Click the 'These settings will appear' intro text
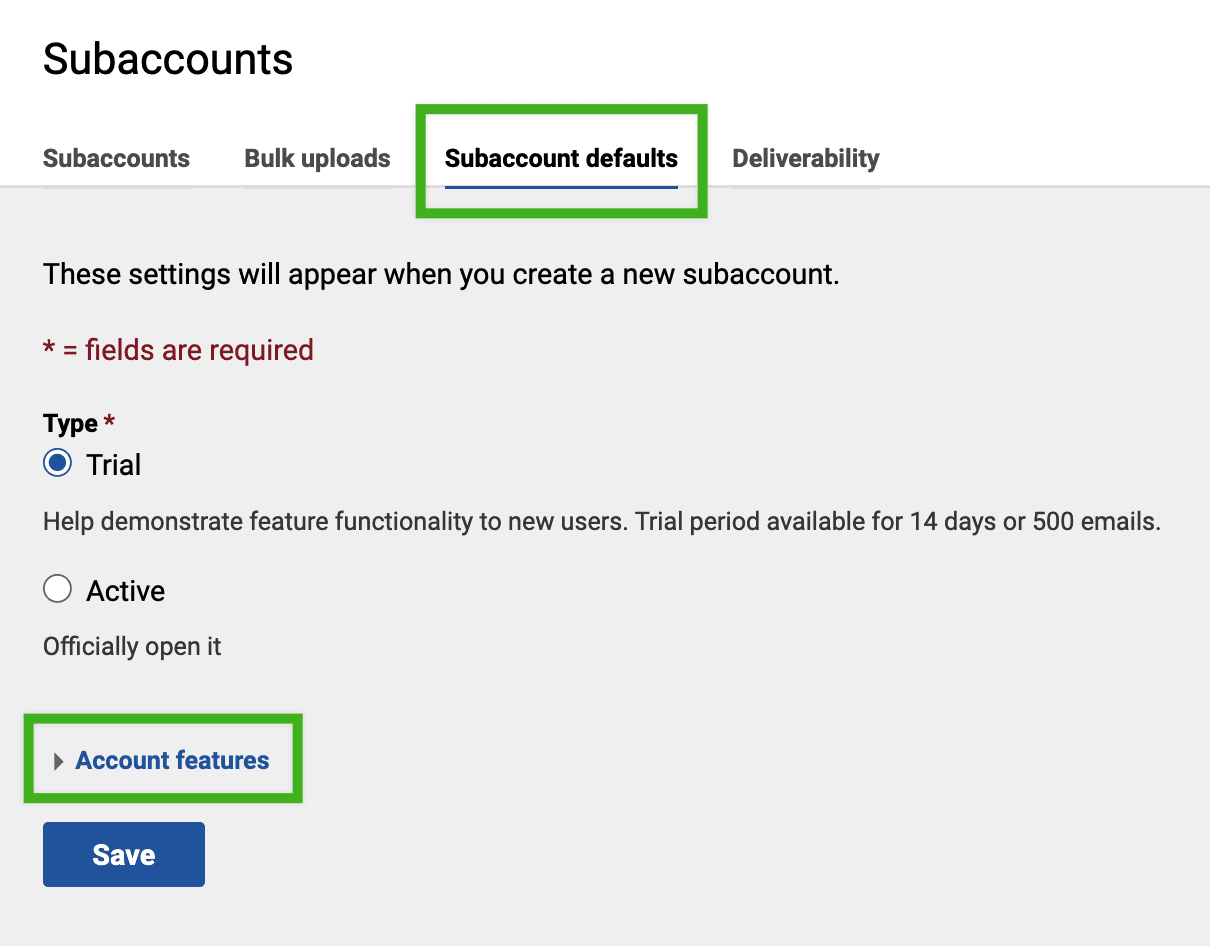1210x946 pixels. [441, 274]
